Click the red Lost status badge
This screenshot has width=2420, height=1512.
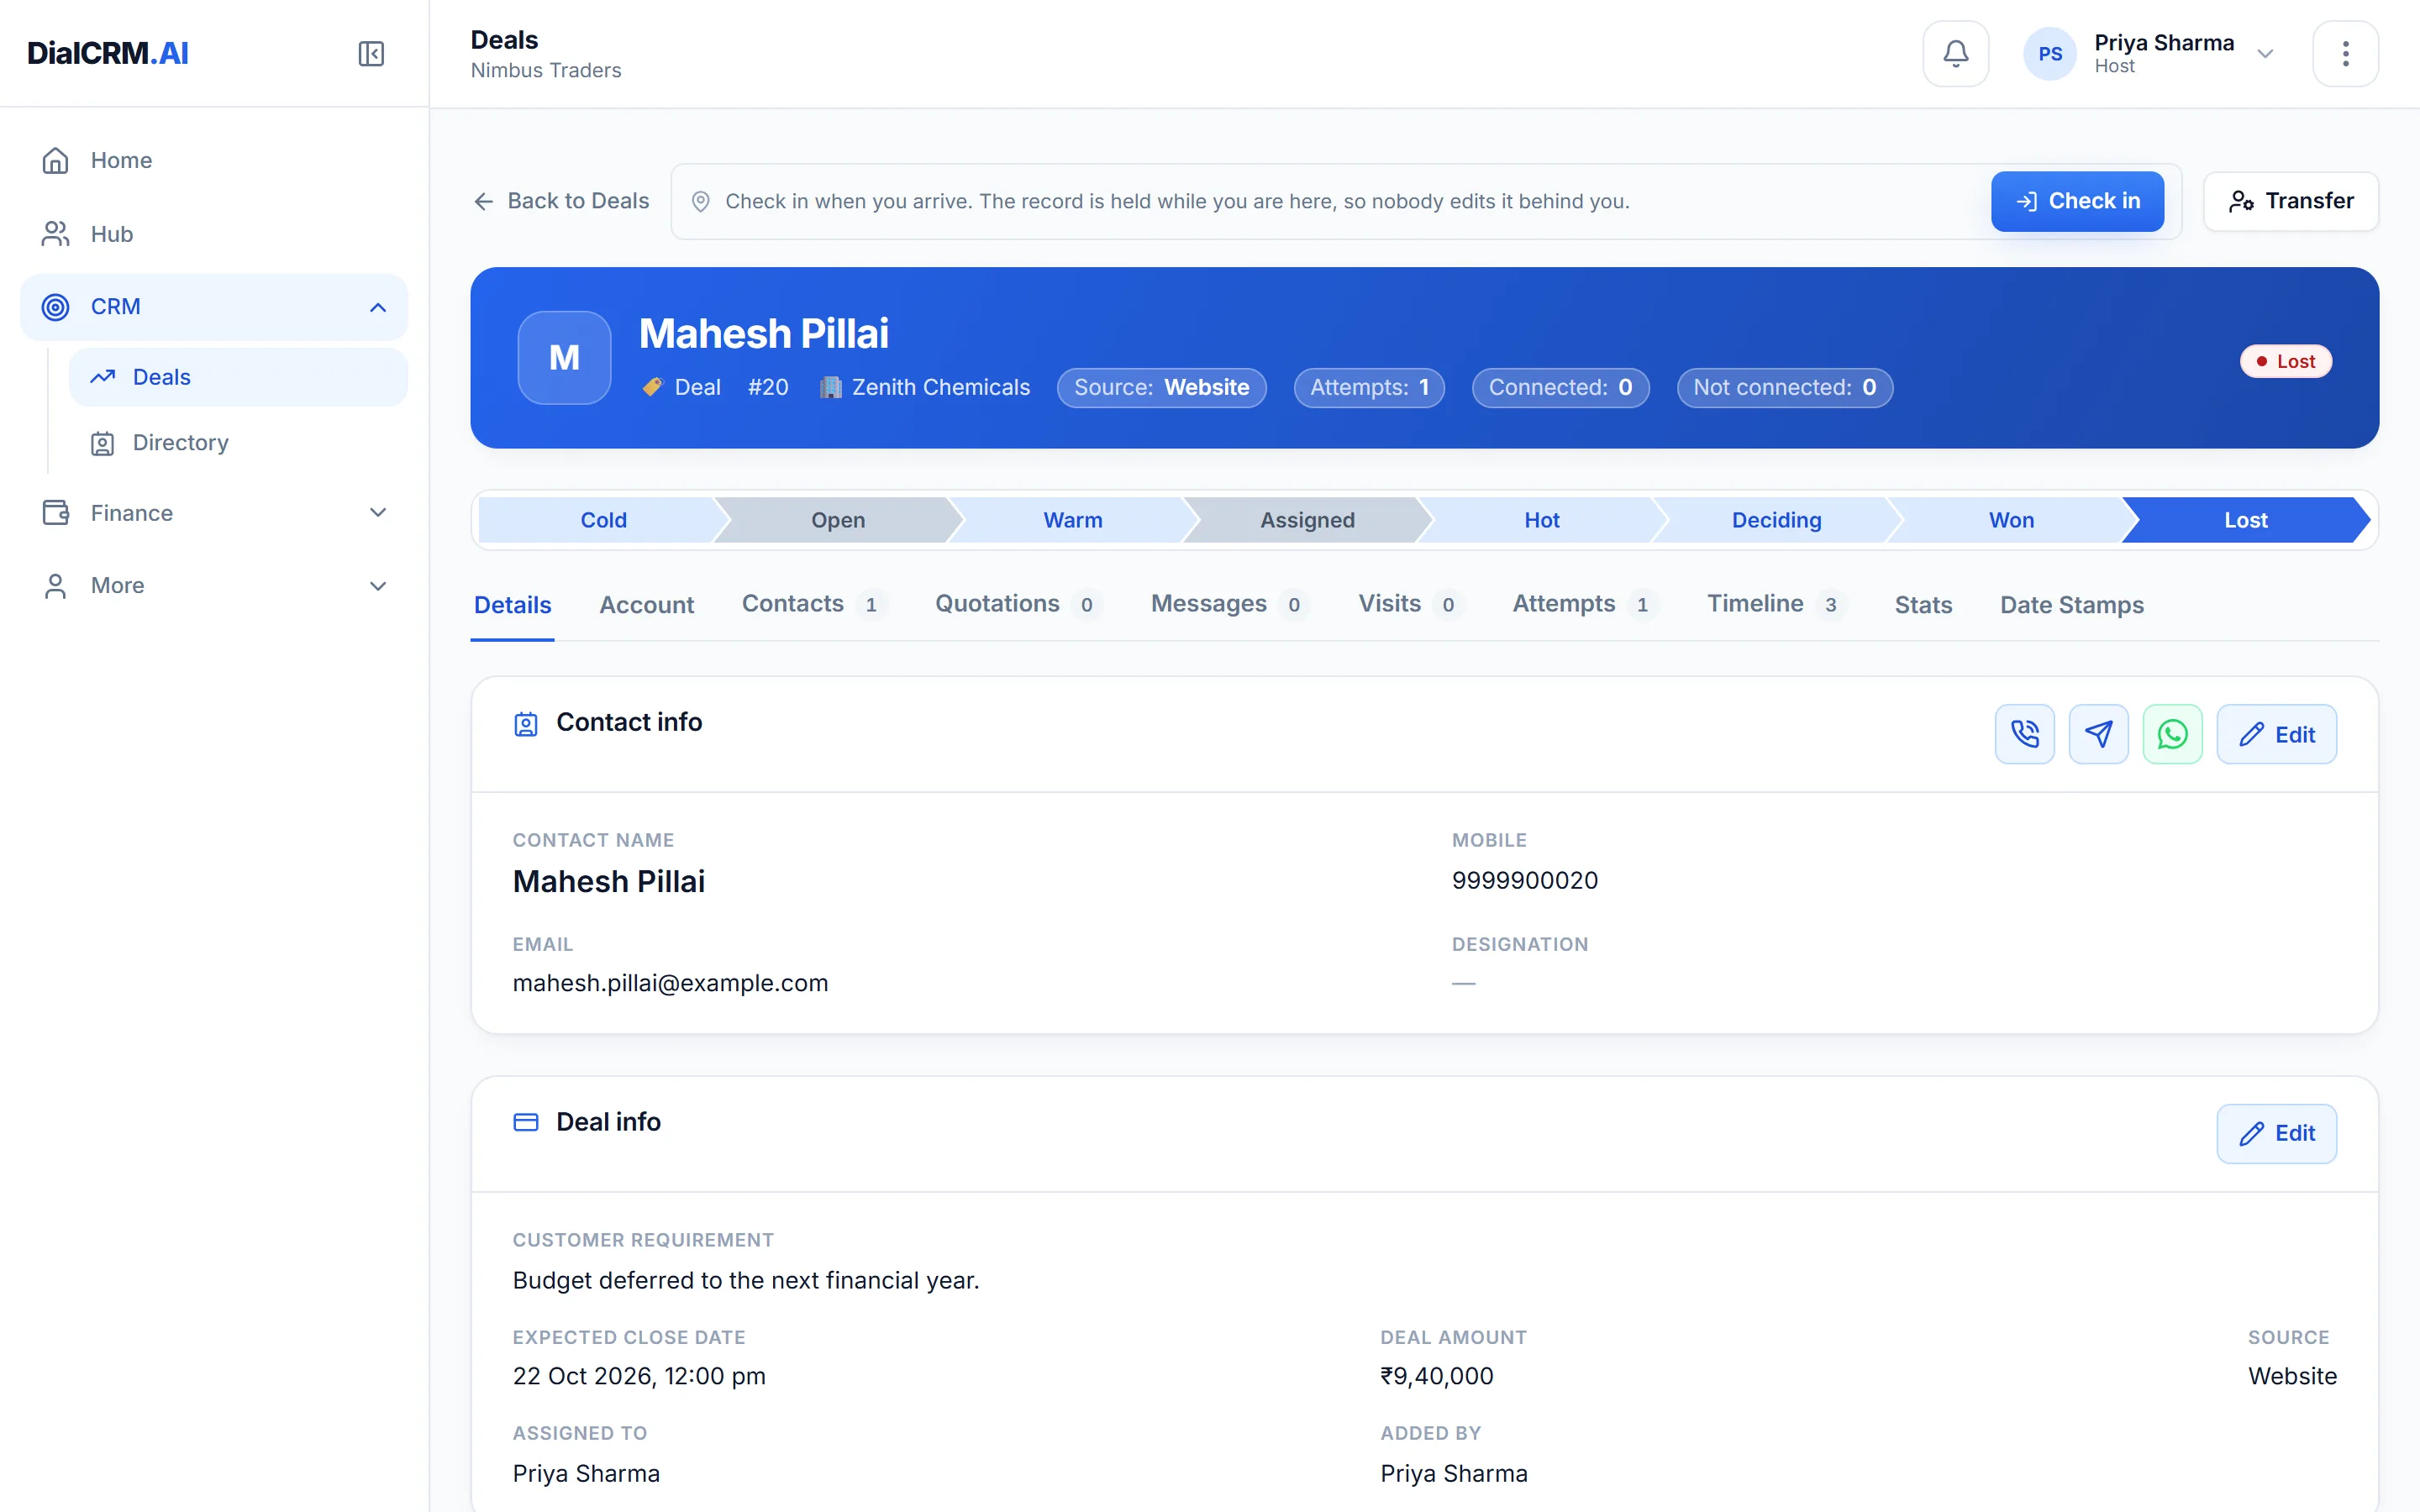2285,361
